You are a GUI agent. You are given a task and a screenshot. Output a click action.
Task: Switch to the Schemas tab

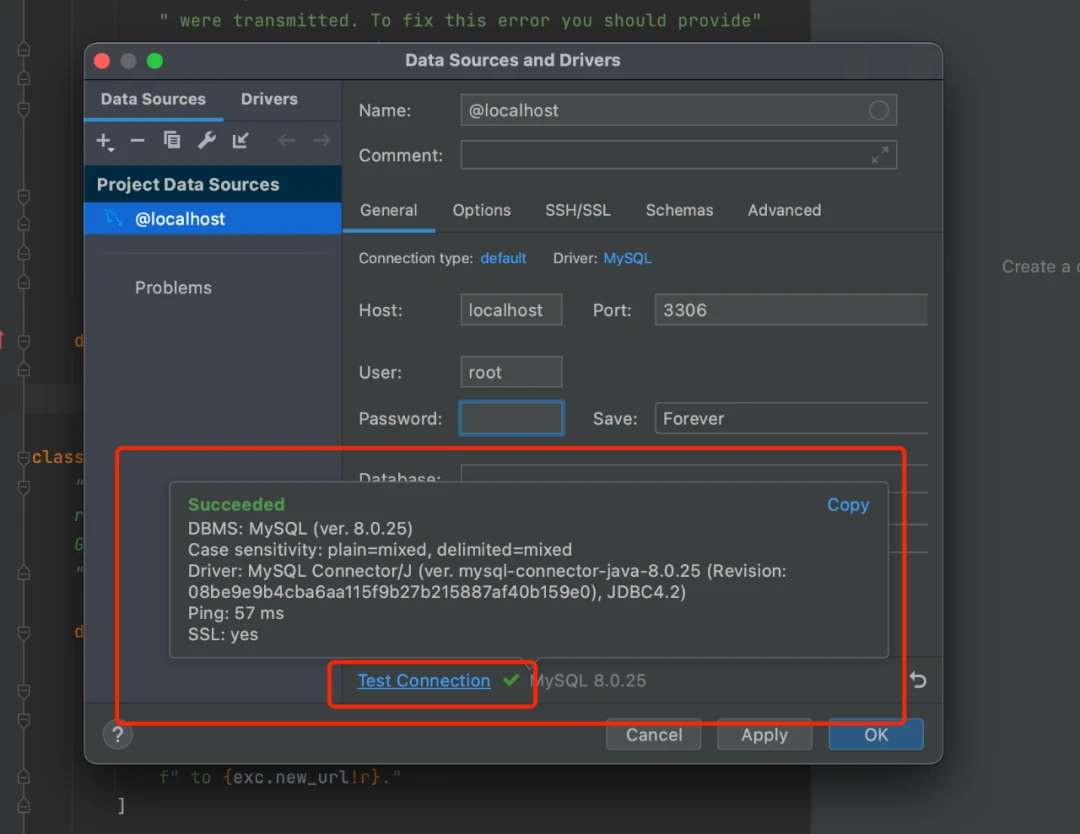tap(679, 210)
